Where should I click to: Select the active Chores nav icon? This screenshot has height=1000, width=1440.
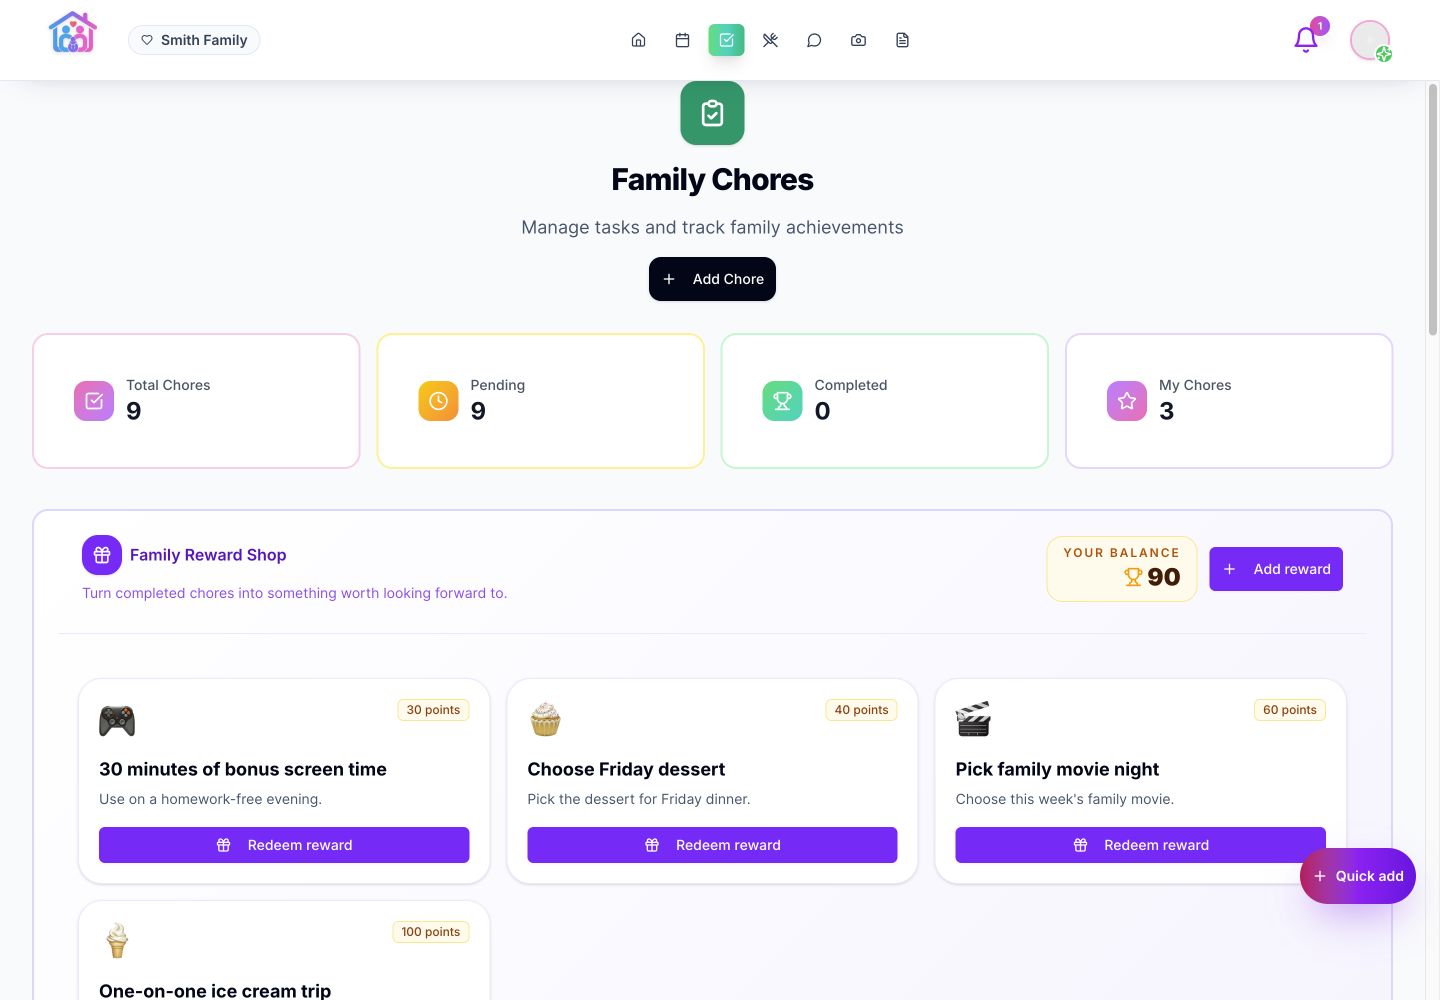tap(726, 40)
